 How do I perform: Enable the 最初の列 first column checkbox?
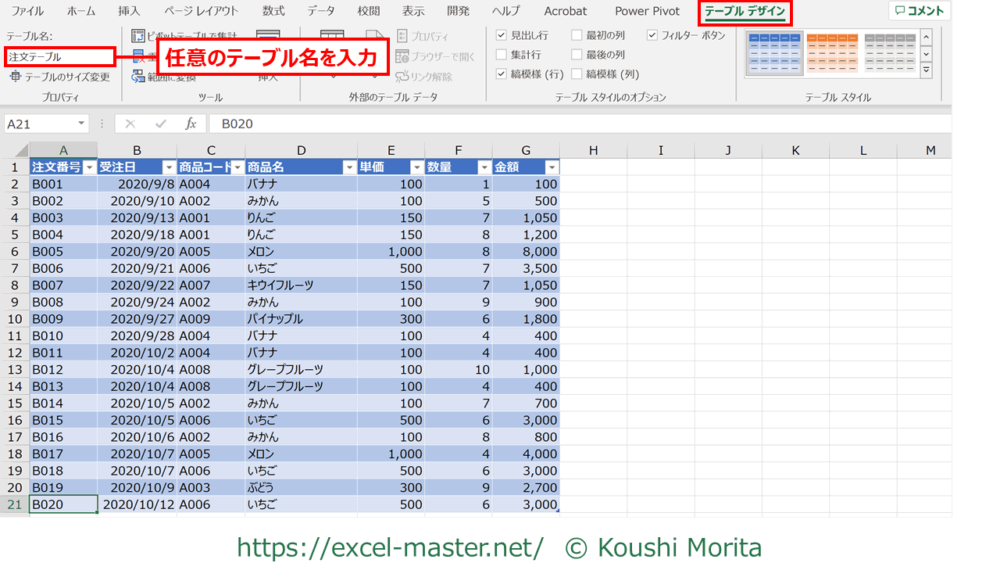tap(577, 35)
